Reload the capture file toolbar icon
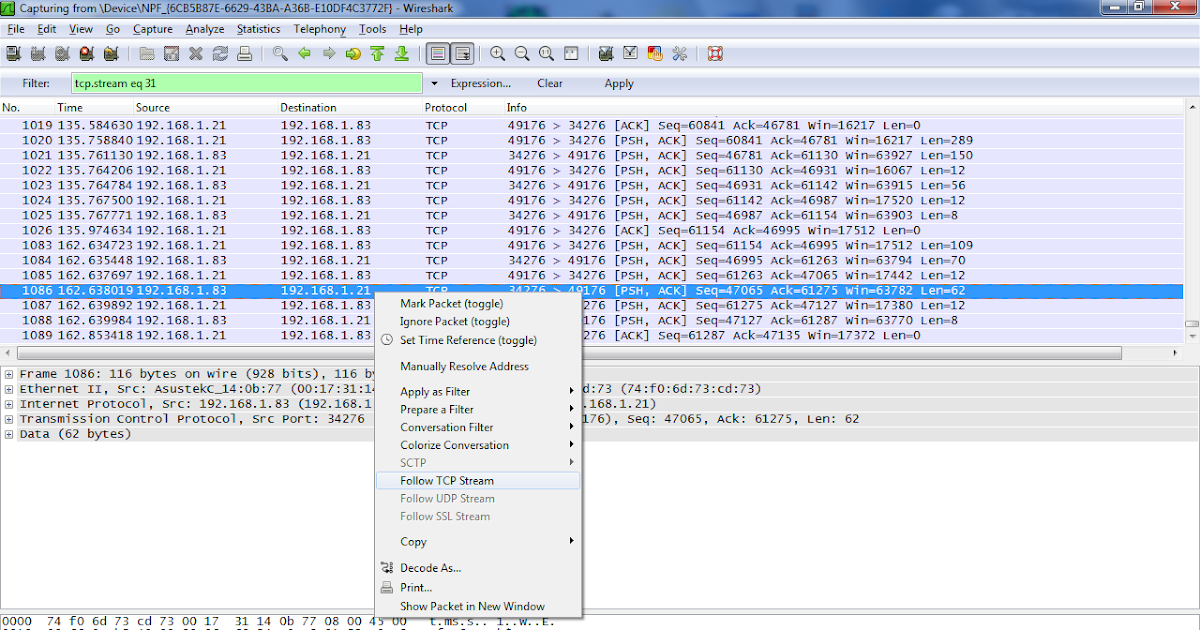The width and height of the screenshot is (1200, 630). click(220, 54)
